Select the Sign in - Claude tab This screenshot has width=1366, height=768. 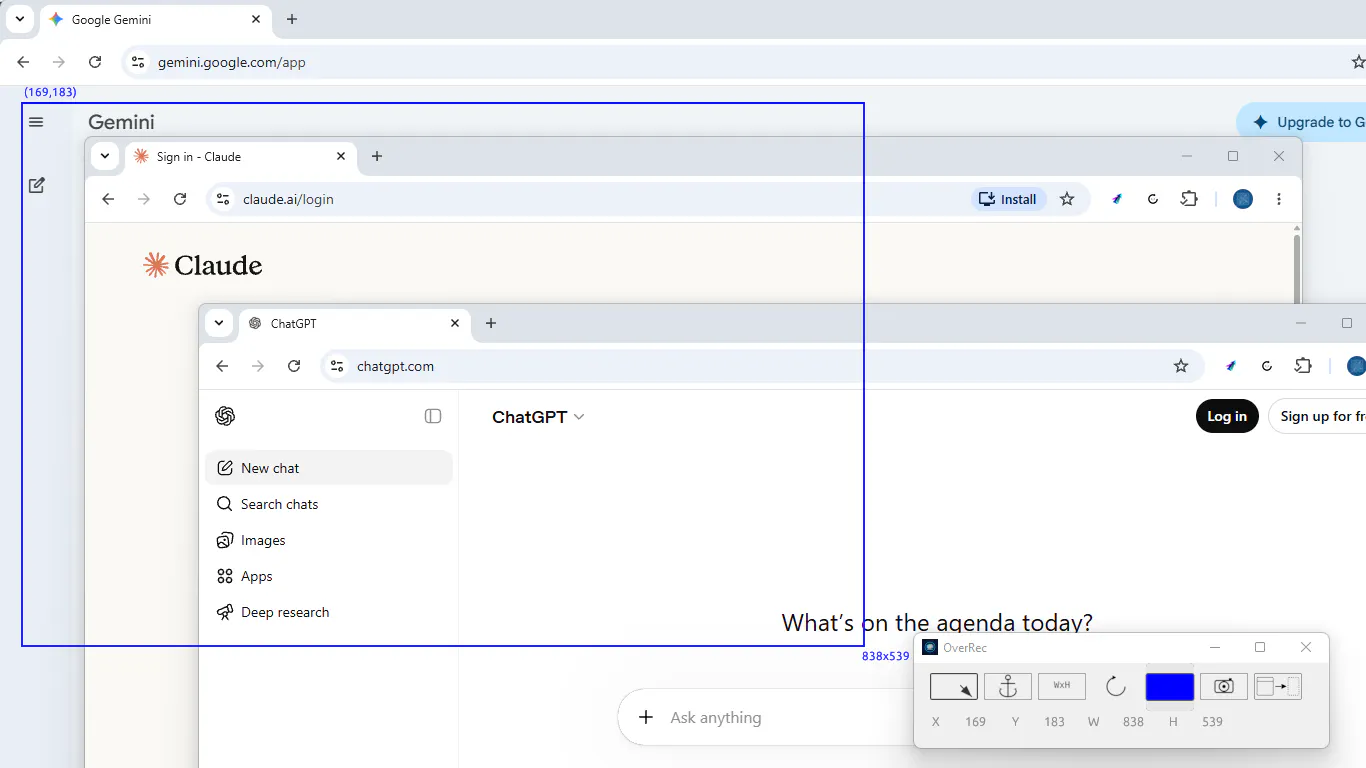point(240,157)
